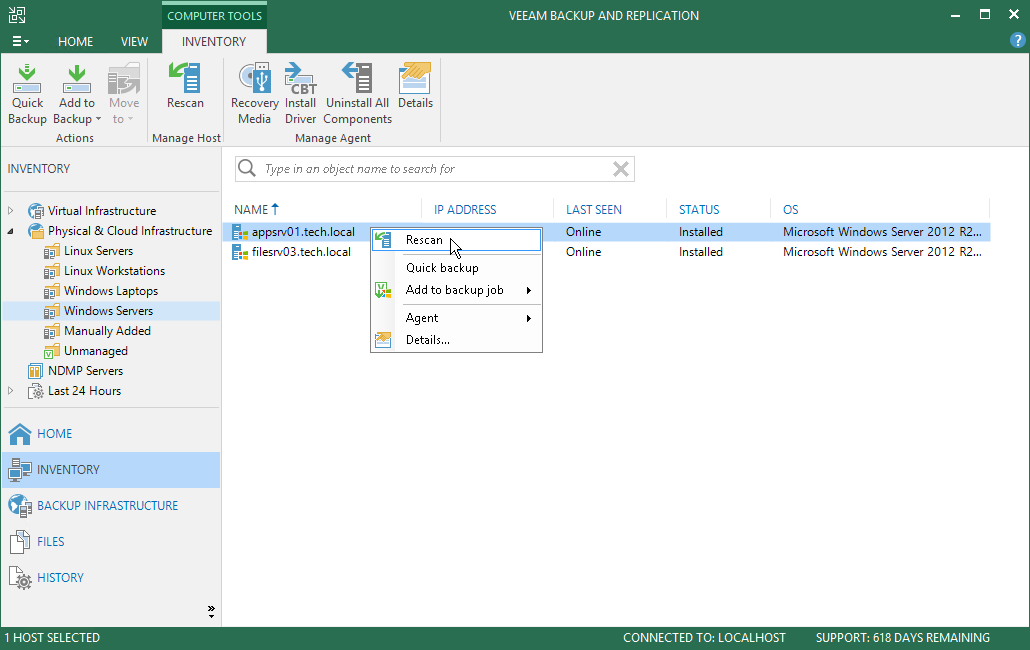Select the Manually Added tree item
Viewport: 1030px width, 650px height.
pos(108,332)
